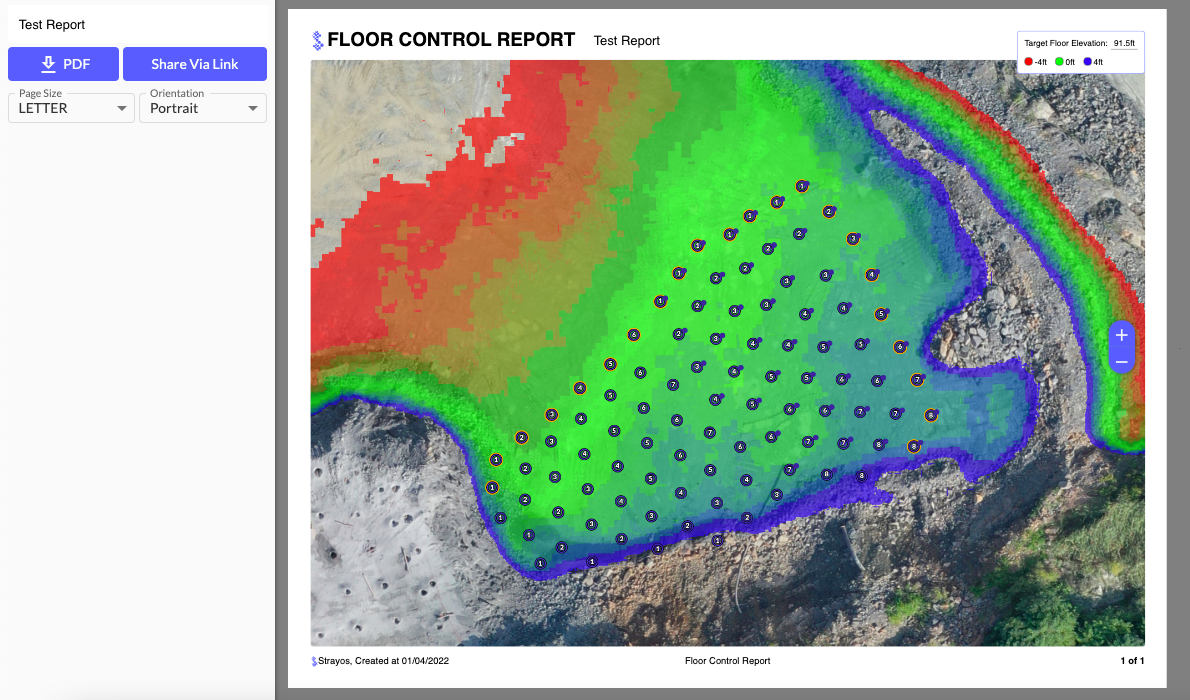Click the Test Report name field
Image resolution: width=1190 pixels, height=700 pixels.
(x=137, y=24)
